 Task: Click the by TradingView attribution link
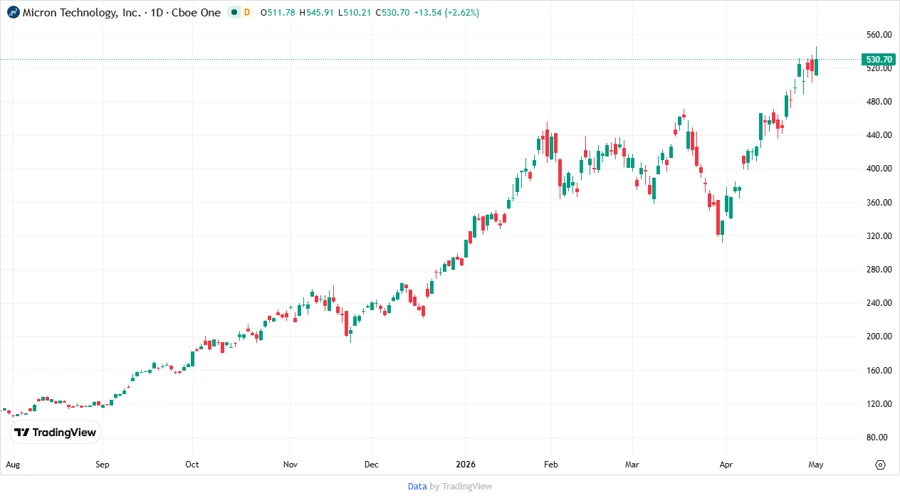[461, 486]
